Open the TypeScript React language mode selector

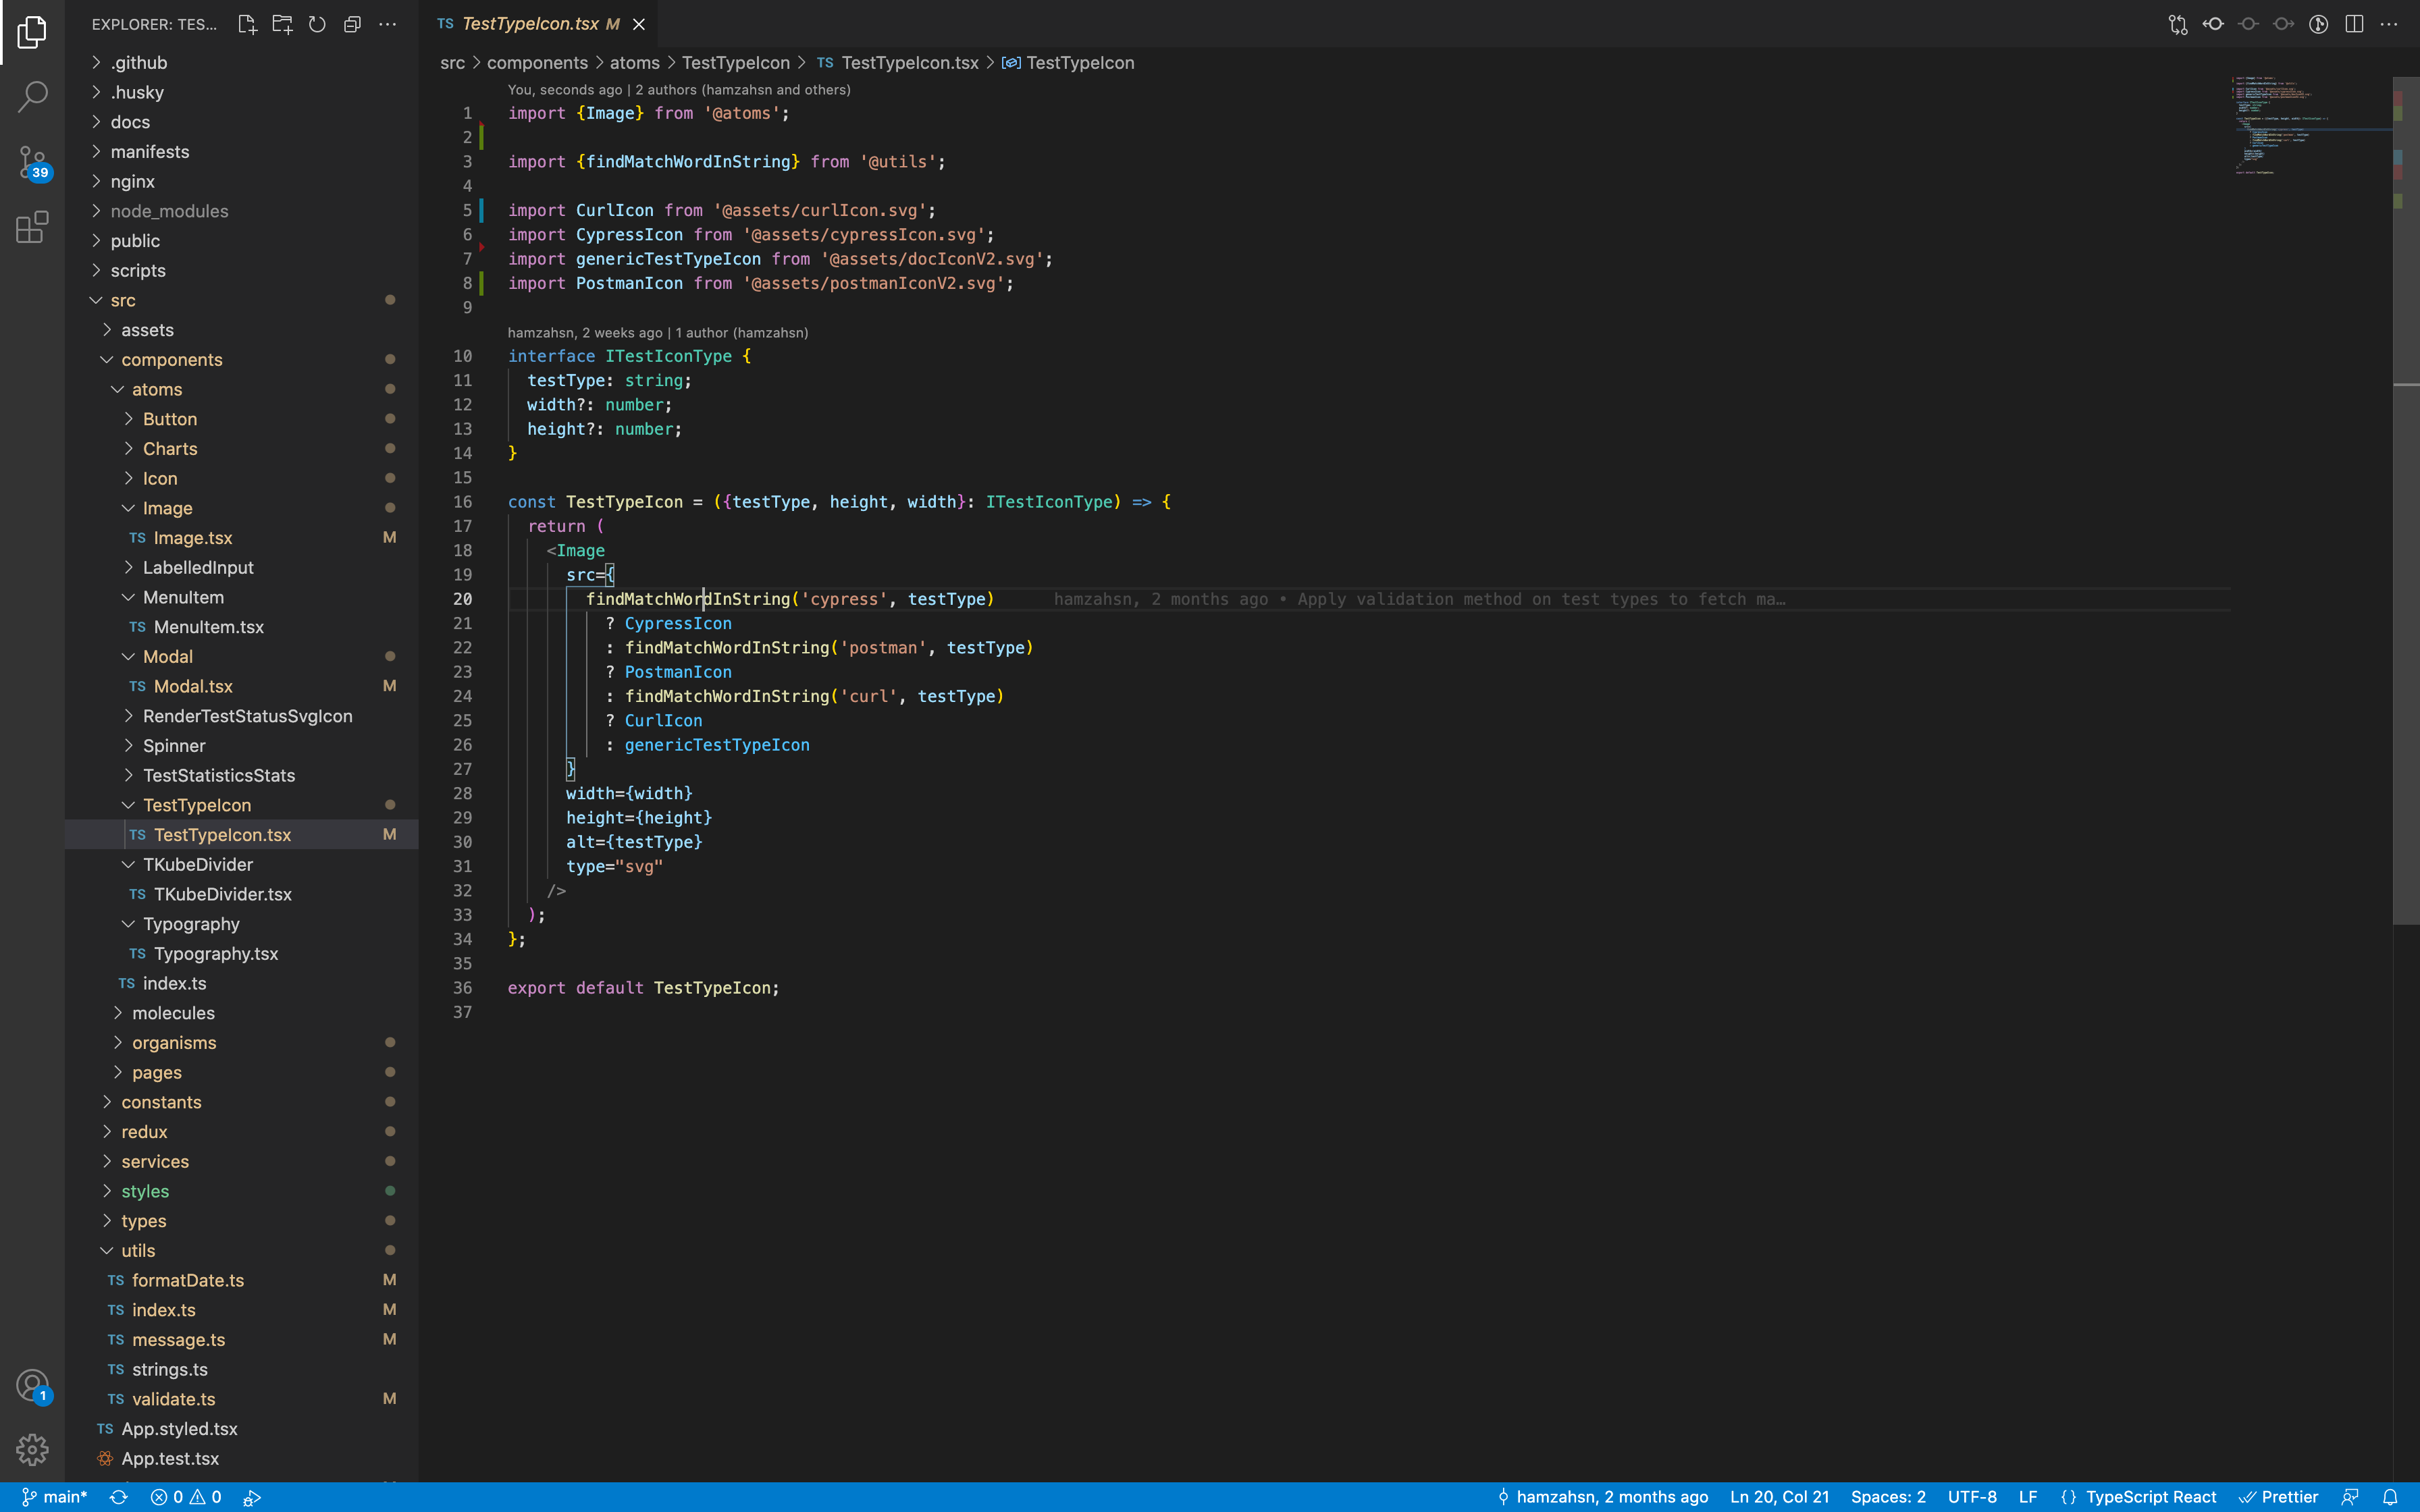tap(2150, 1497)
